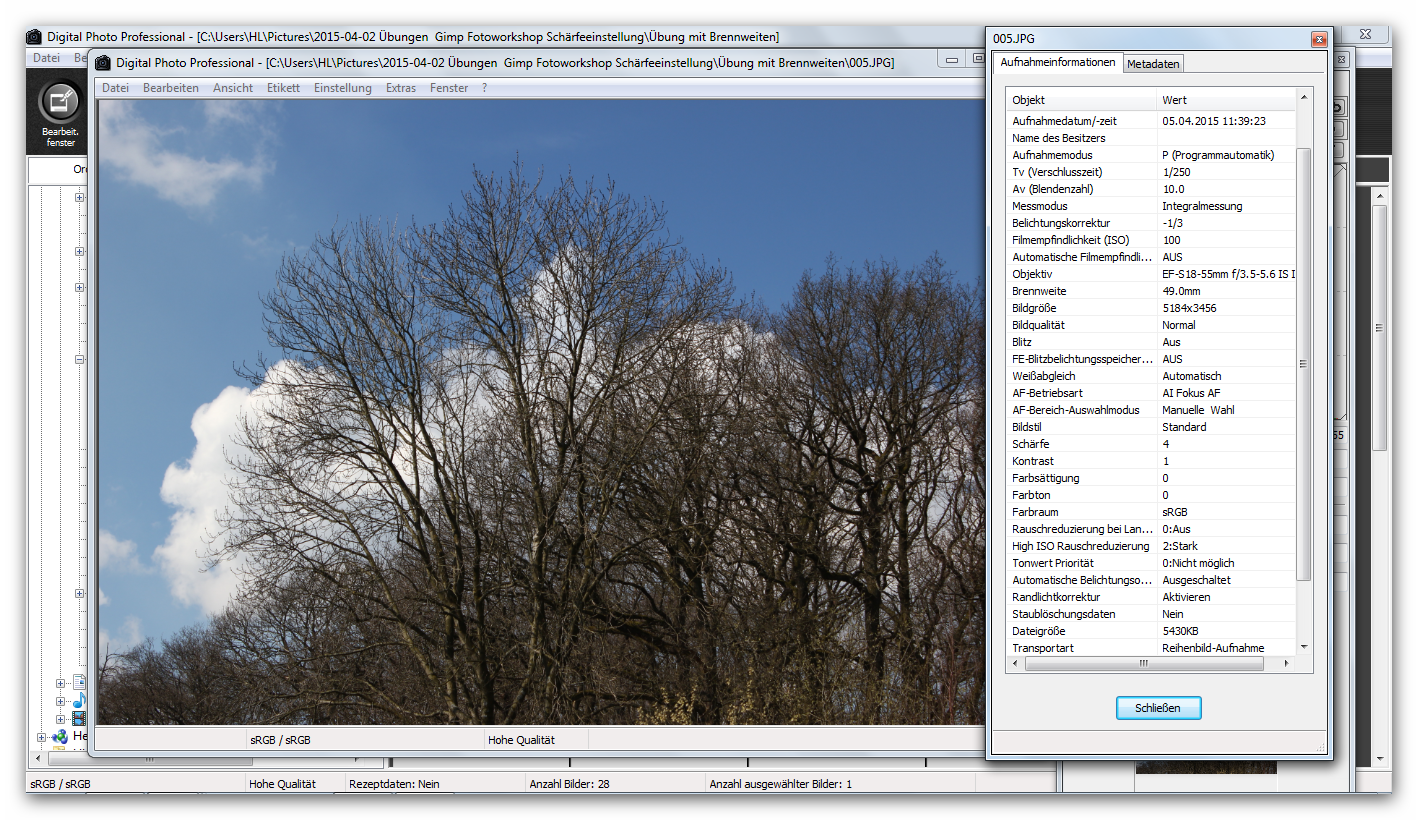
Task: Expand the music folder node in the tree
Action: [x=61, y=701]
